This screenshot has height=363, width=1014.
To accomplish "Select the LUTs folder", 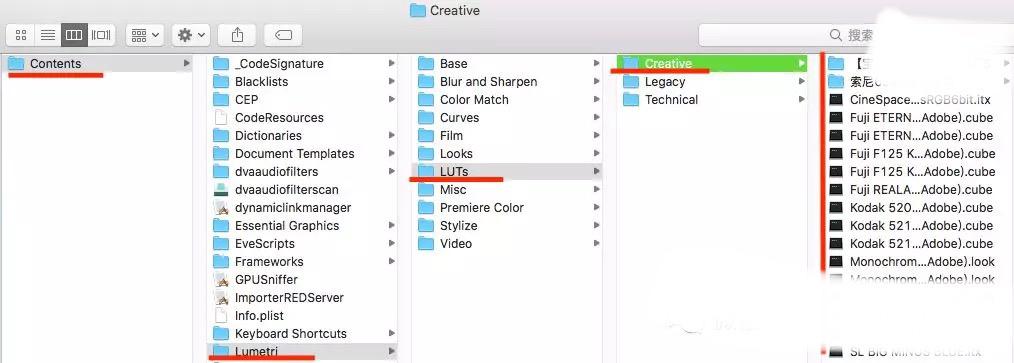I will coord(508,171).
